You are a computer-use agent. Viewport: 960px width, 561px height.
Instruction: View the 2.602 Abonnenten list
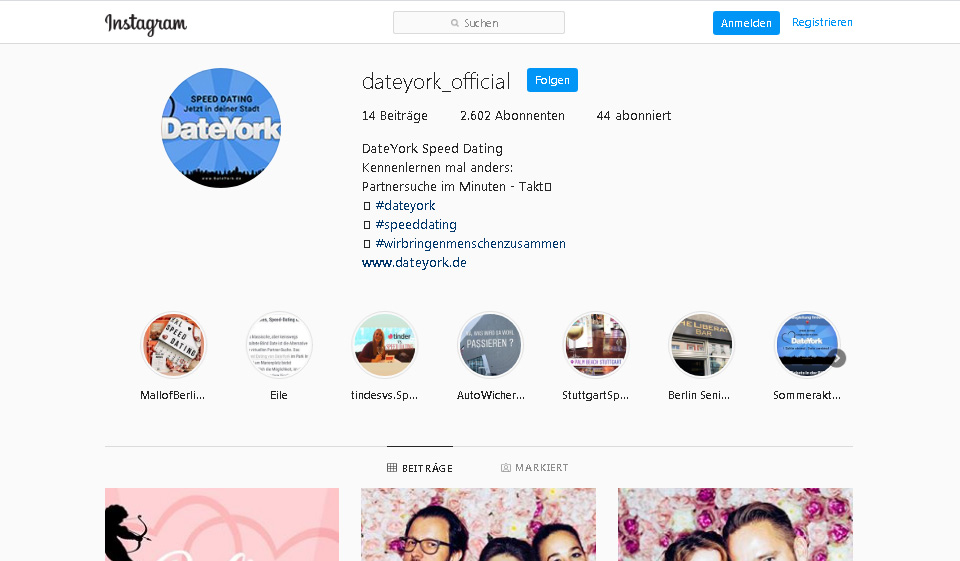point(512,116)
